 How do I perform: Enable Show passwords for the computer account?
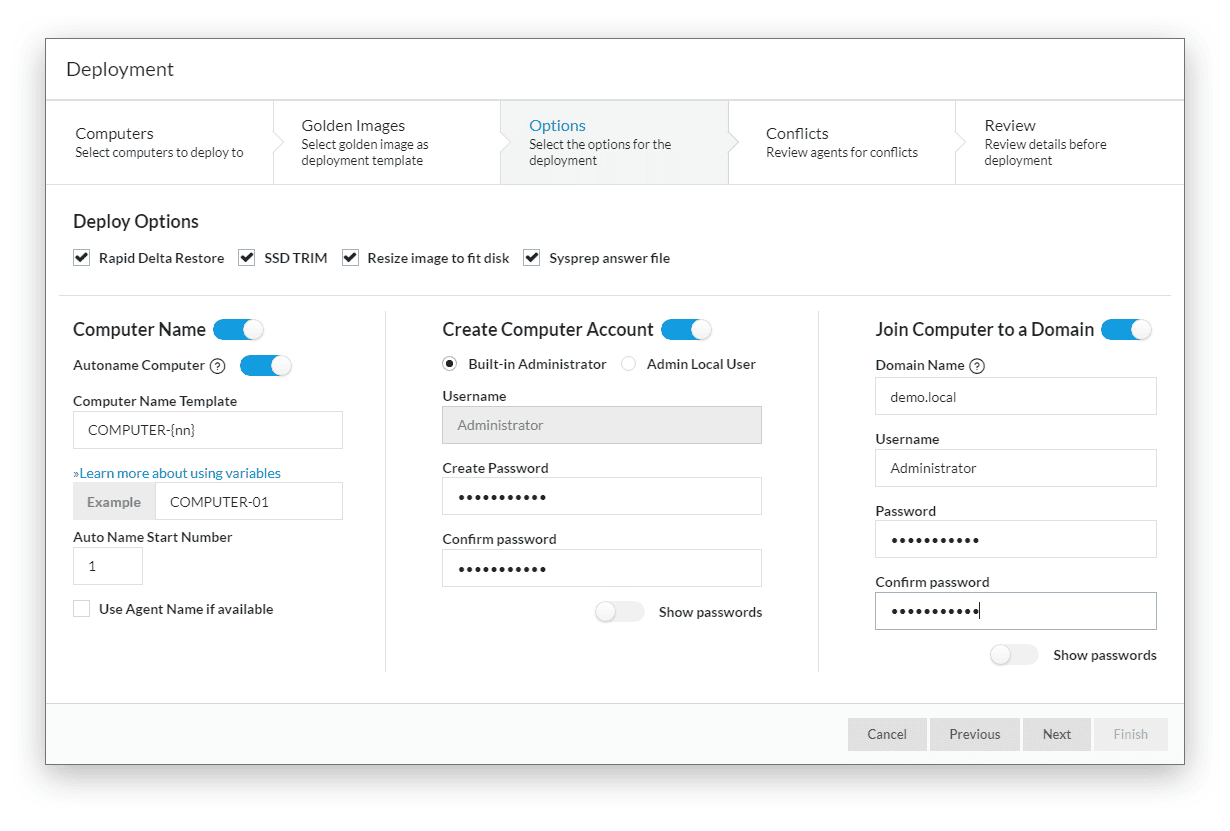[x=619, y=611]
